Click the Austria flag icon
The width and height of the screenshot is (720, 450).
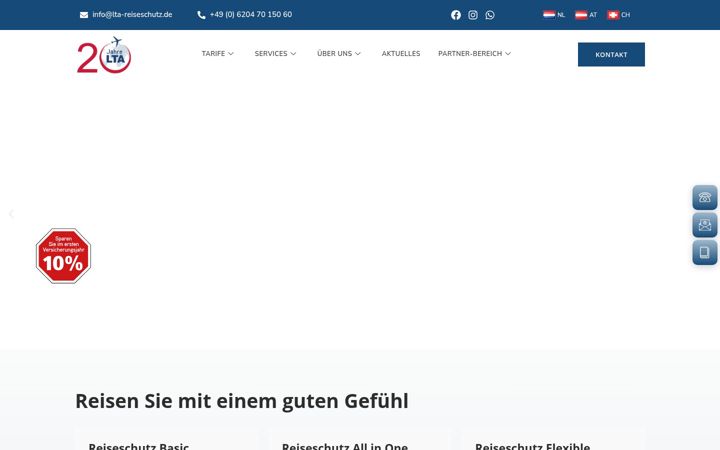581,15
